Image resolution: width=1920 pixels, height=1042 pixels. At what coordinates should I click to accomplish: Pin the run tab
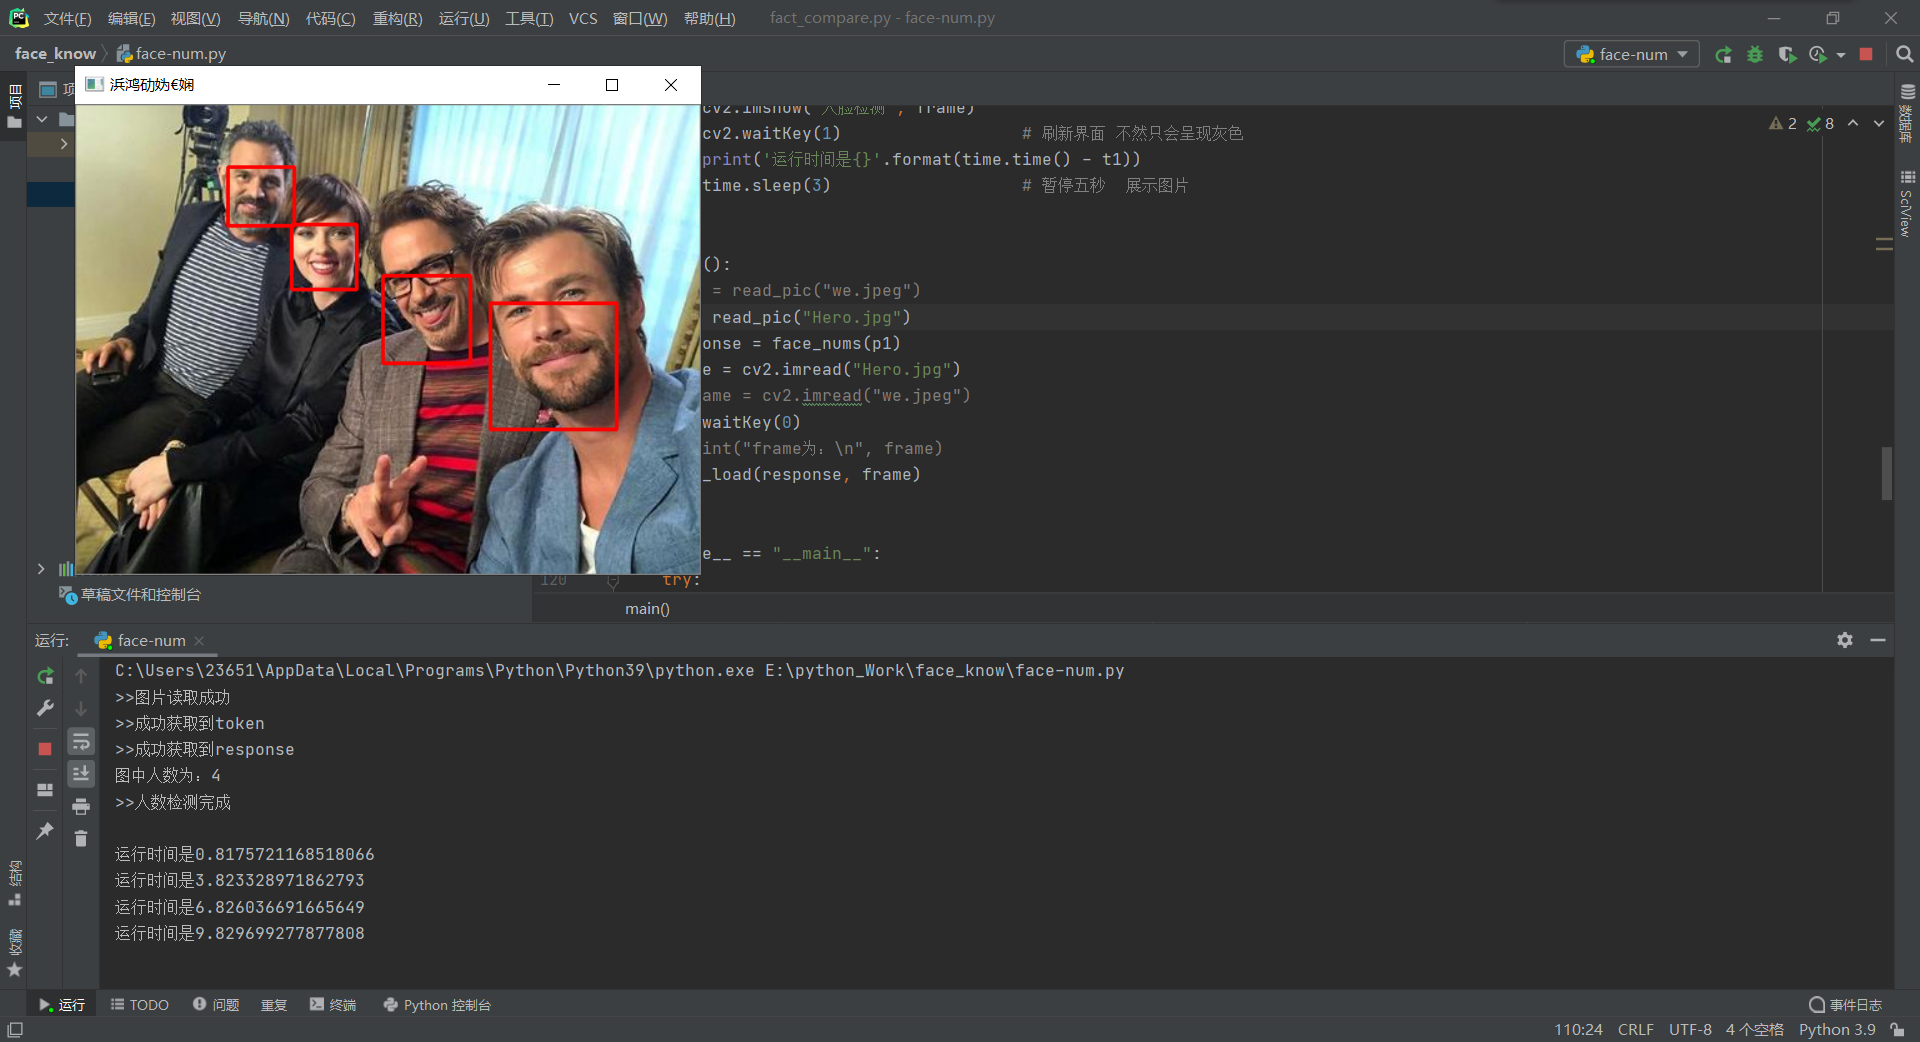45,831
